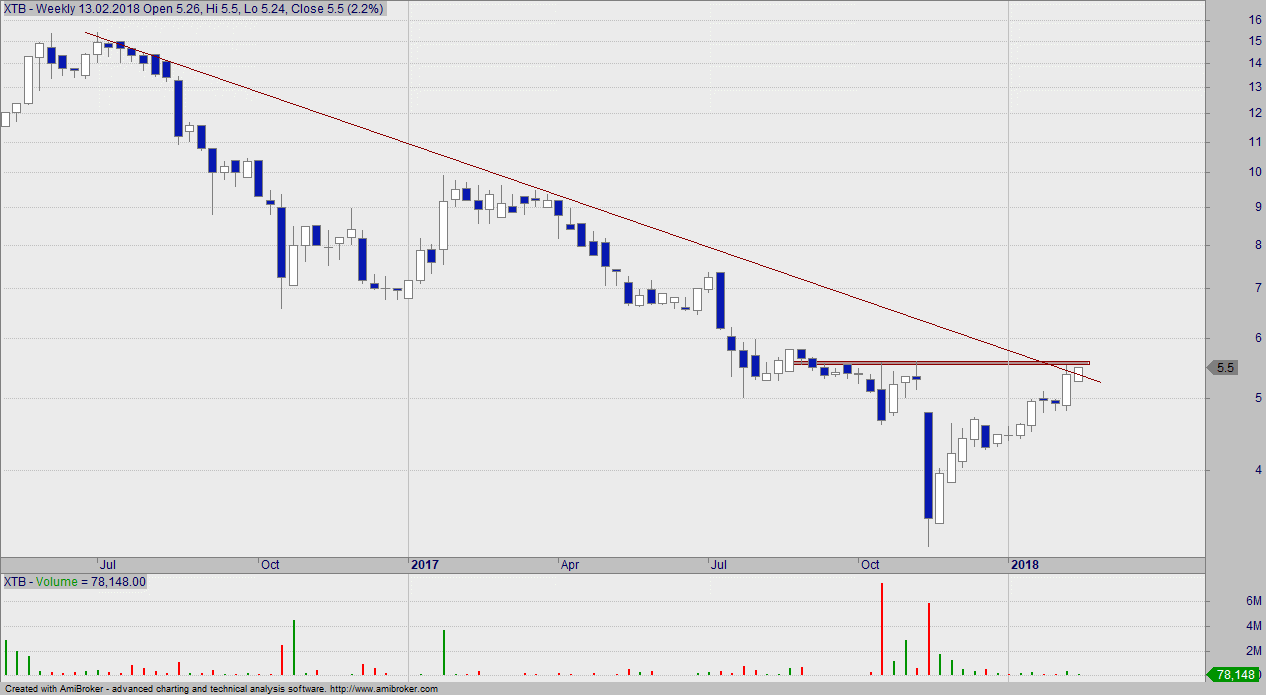Select the last white candle at the trend line

tap(1078, 374)
